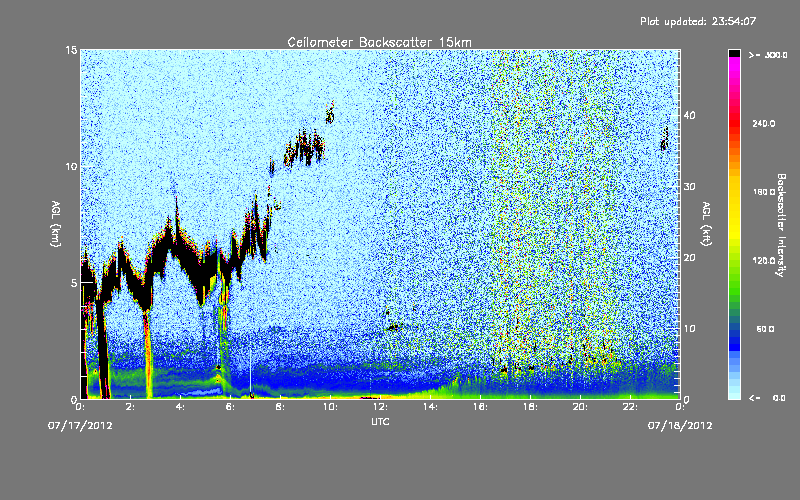Select the 14: hour tick label
The image size is (800, 500).
431,407
